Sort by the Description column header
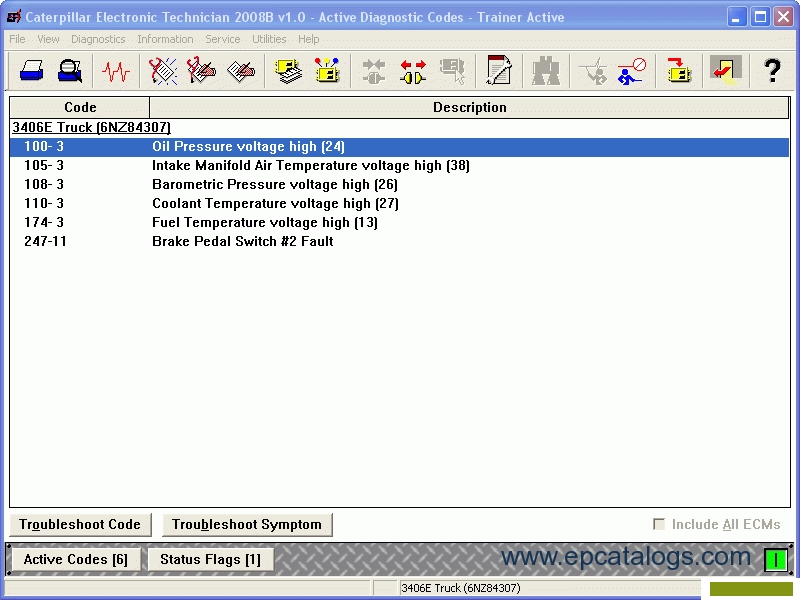The height and width of the screenshot is (600, 800). 469,107
